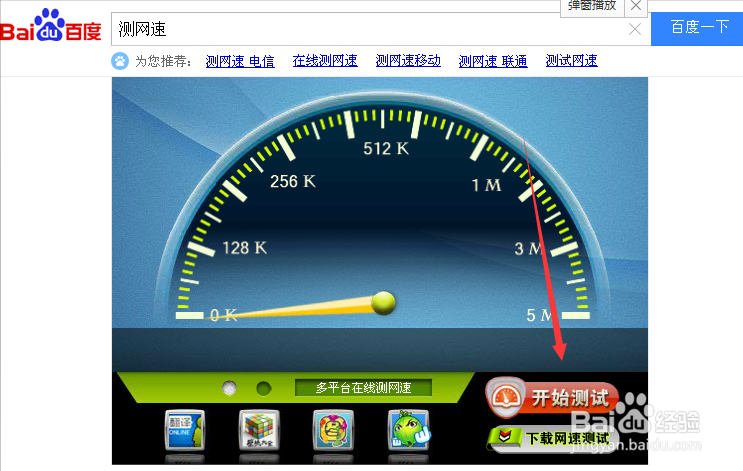Image resolution: width=743 pixels, height=471 pixels.
Task: Click the speedometer icon on start test button
Action: [x=506, y=398]
